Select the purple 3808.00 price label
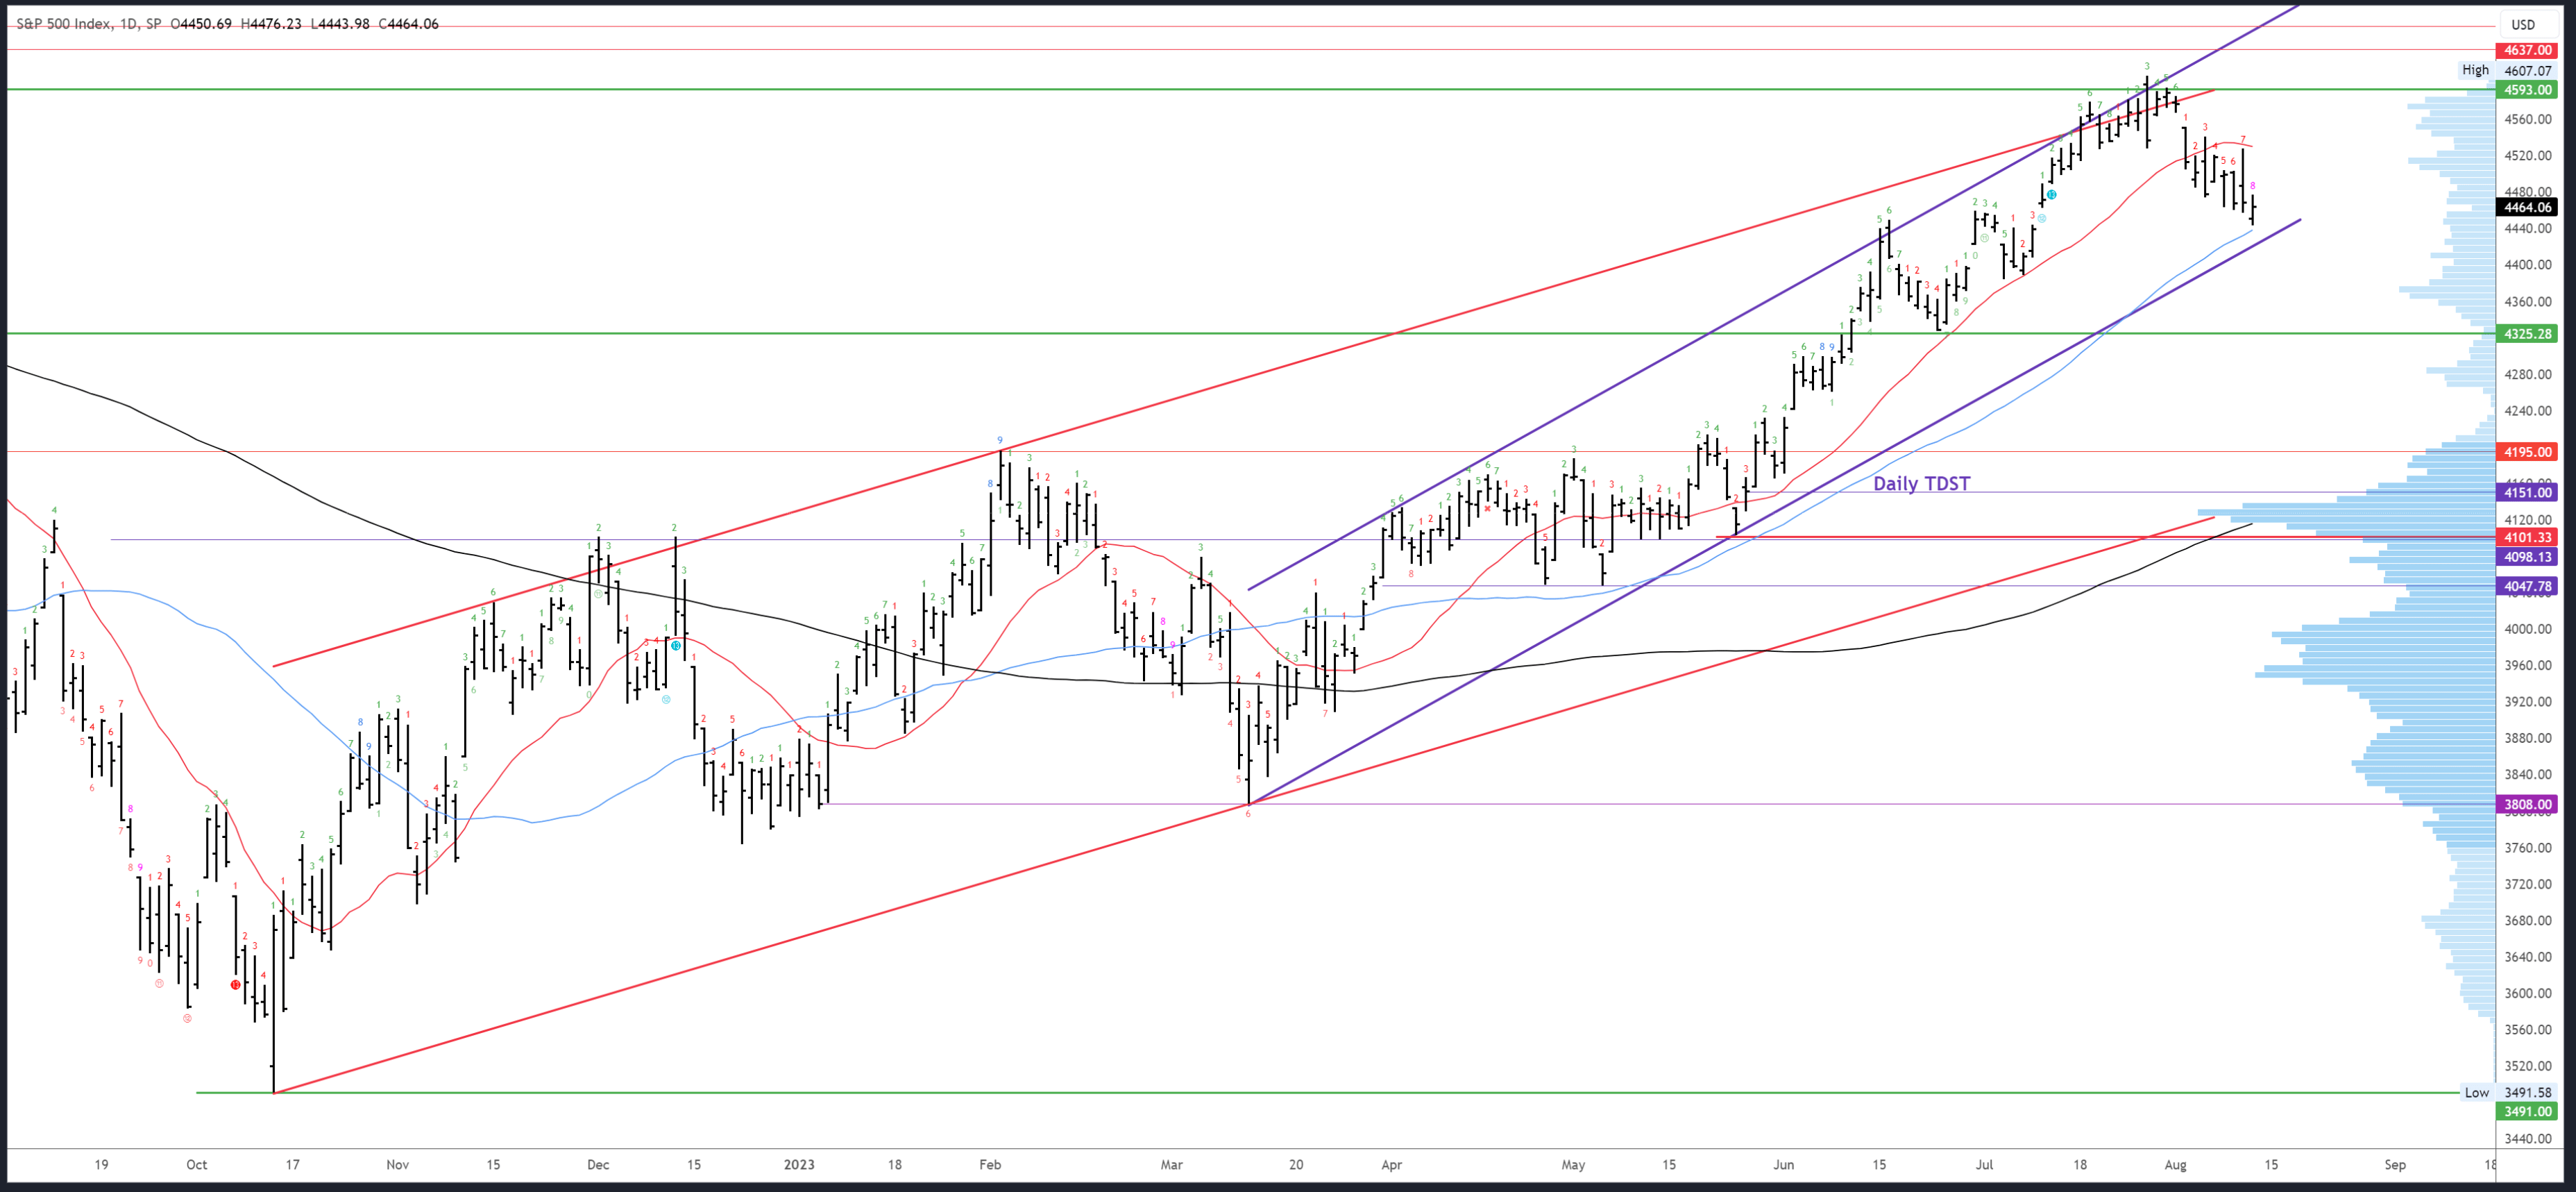 pyautogui.click(x=2526, y=804)
